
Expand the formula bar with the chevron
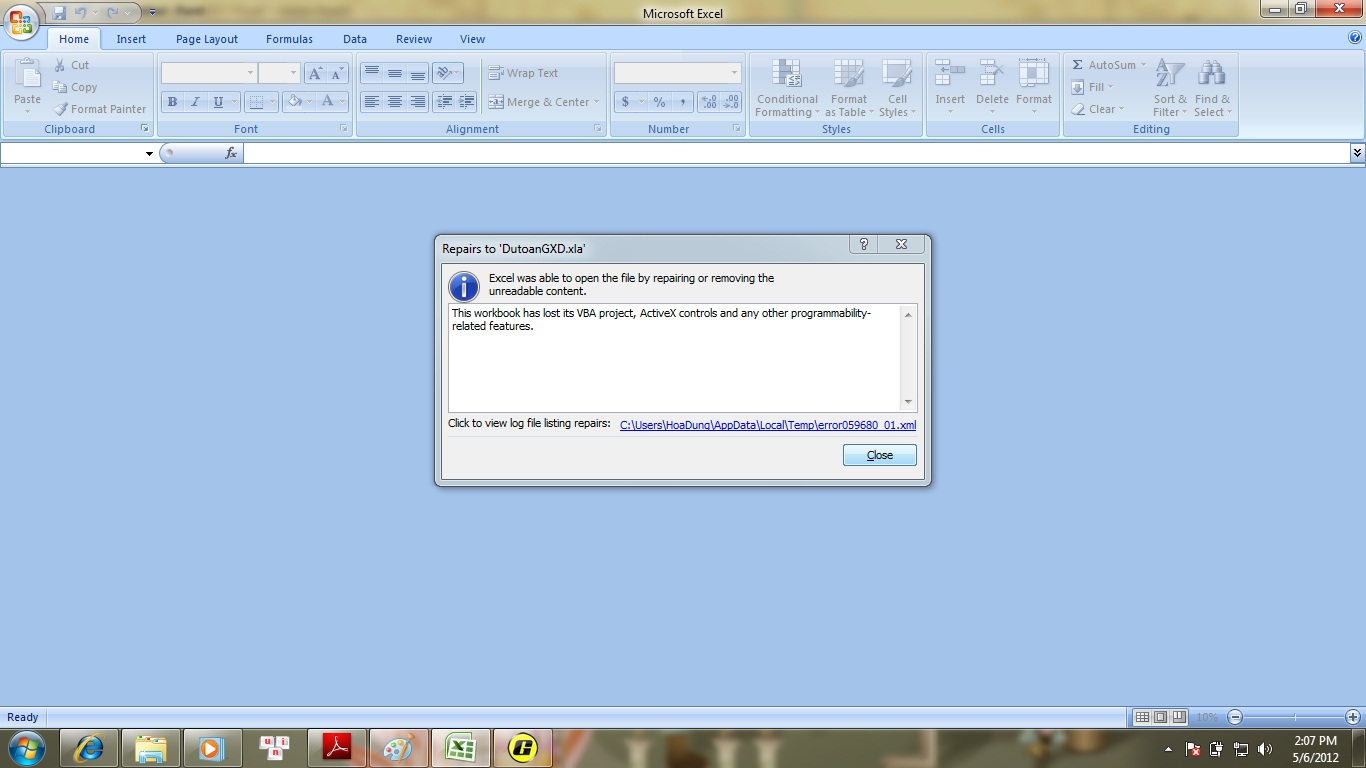pyautogui.click(x=1357, y=153)
